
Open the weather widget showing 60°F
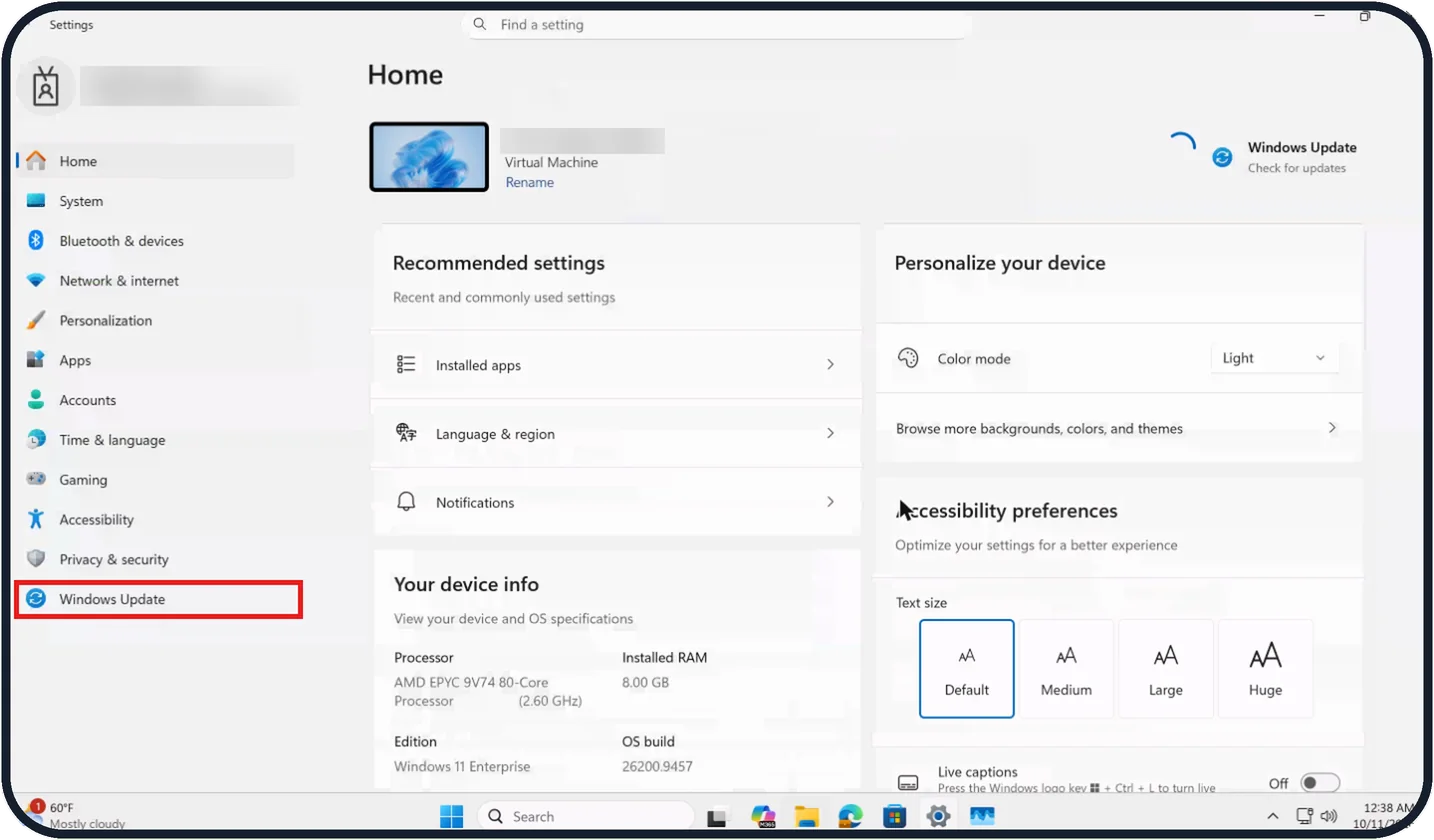pos(76,815)
